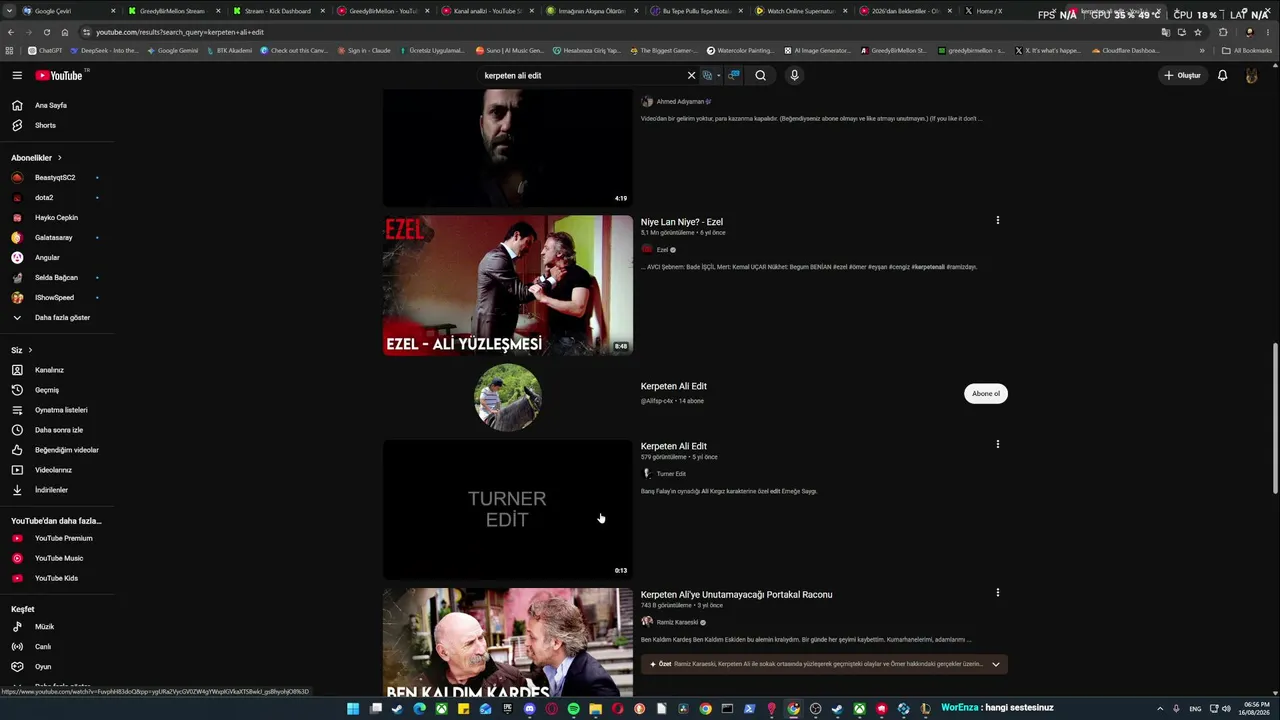Open options for Portakal Raconu video
The image size is (1280, 720).
point(997,593)
